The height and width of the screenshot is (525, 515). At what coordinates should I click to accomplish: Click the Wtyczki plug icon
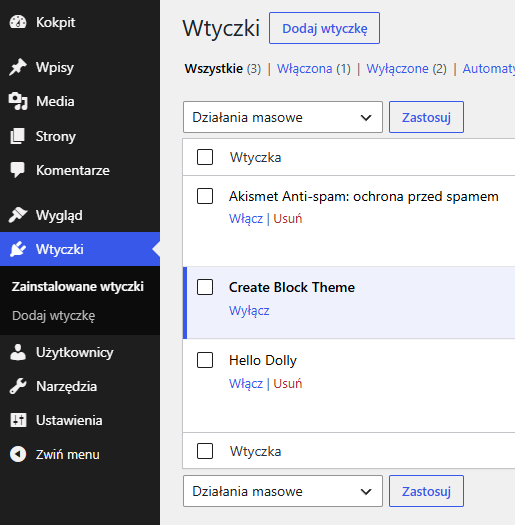click(x=18, y=249)
